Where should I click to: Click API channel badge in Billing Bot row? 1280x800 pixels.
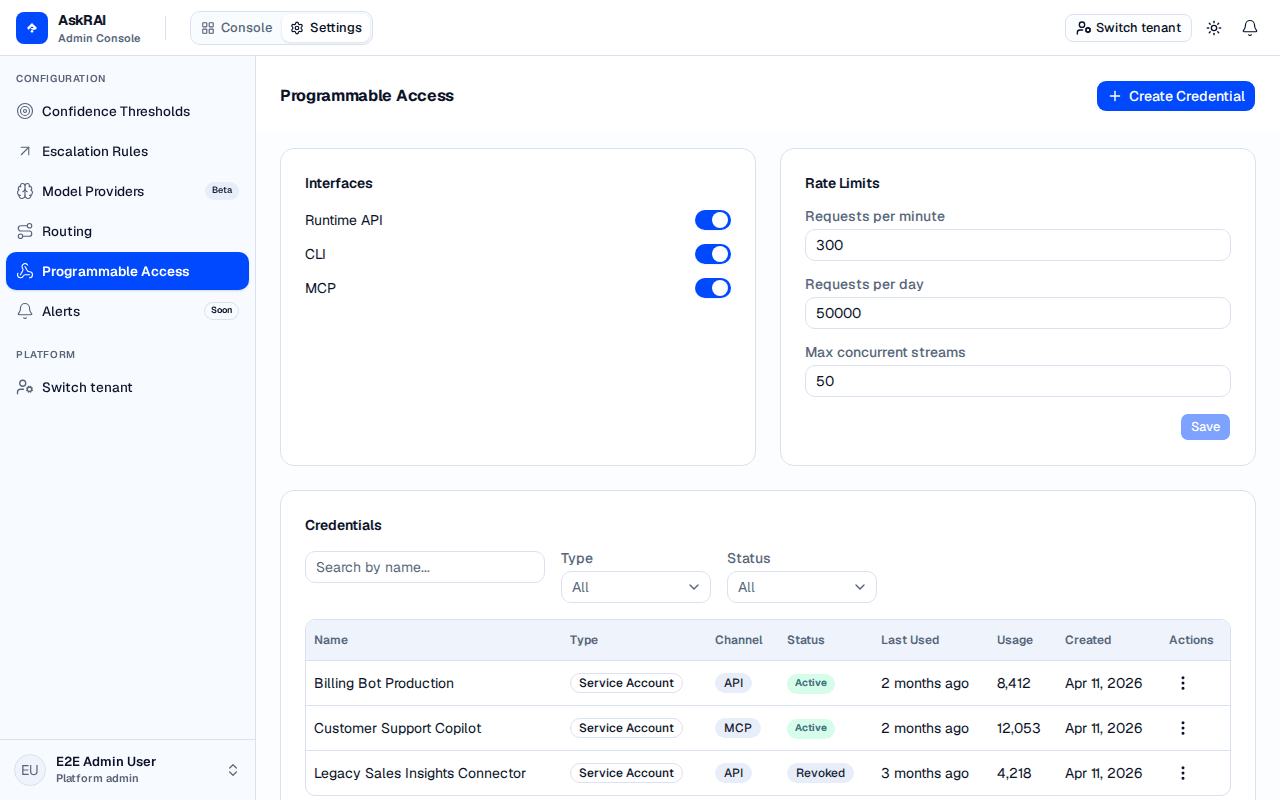point(734,683)
